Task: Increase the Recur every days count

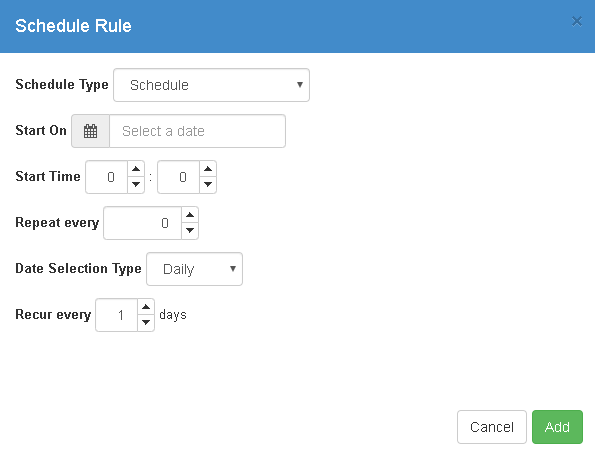Action: point(146,307)
